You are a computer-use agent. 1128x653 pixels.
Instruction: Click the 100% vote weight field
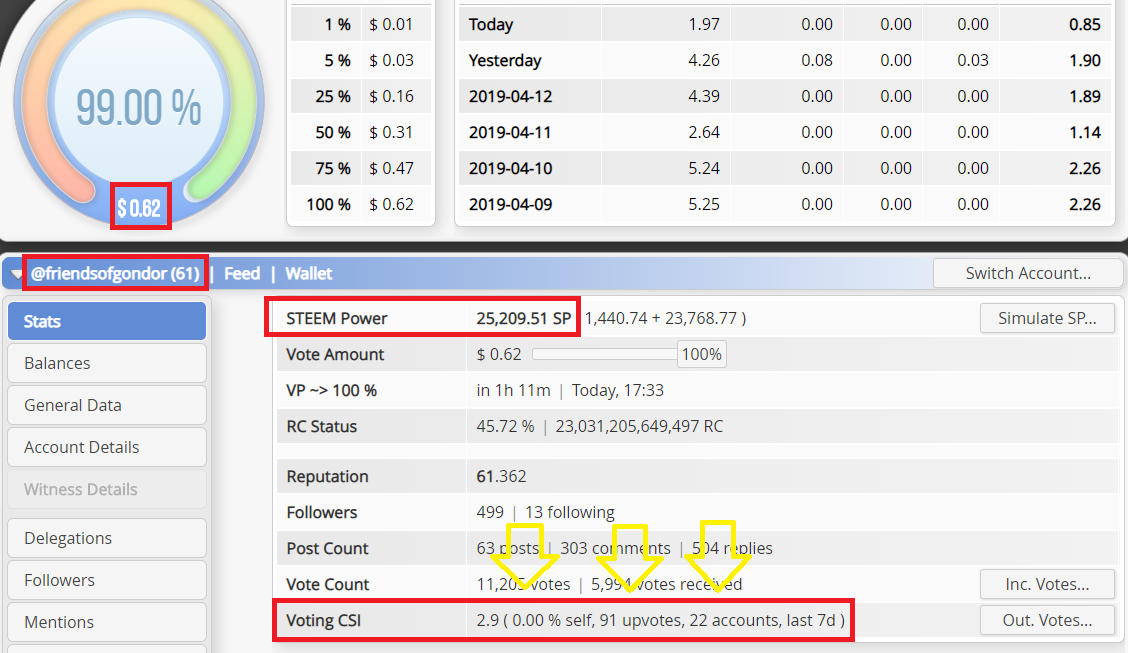click(x=701, y=355)
